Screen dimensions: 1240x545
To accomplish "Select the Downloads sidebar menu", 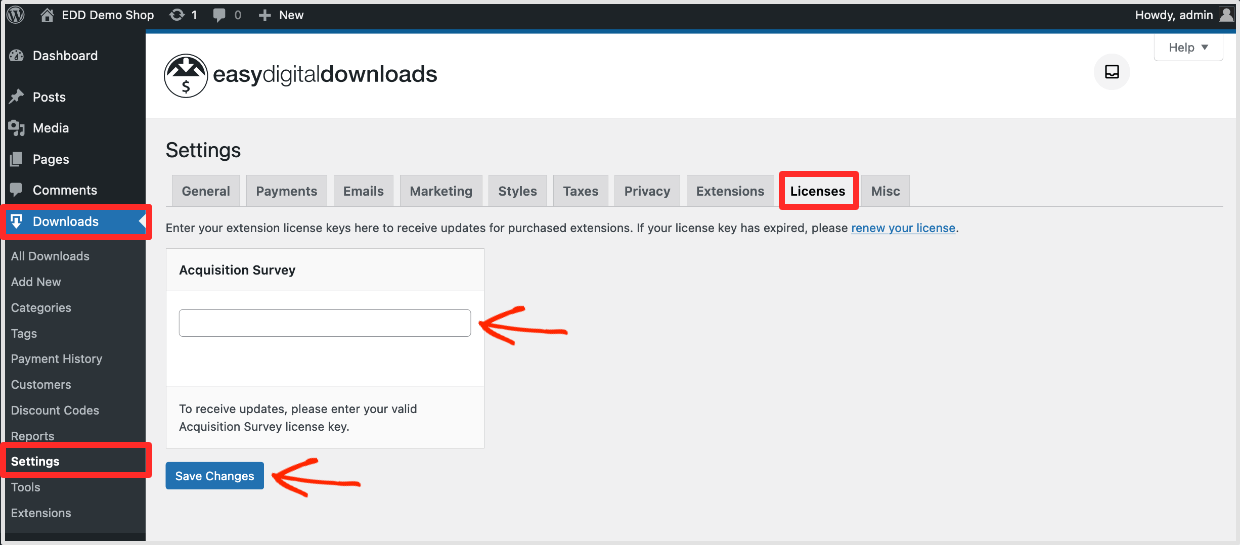I will pyautogui.click(x=73, y=221).
